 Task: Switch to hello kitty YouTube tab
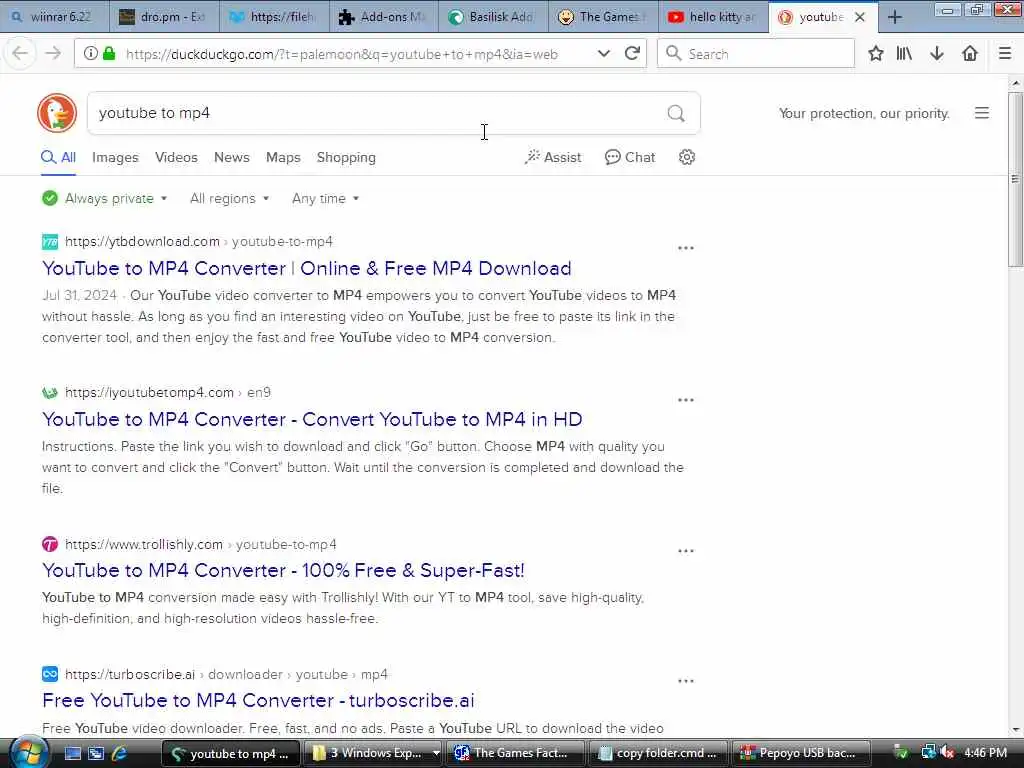[713, 18]
